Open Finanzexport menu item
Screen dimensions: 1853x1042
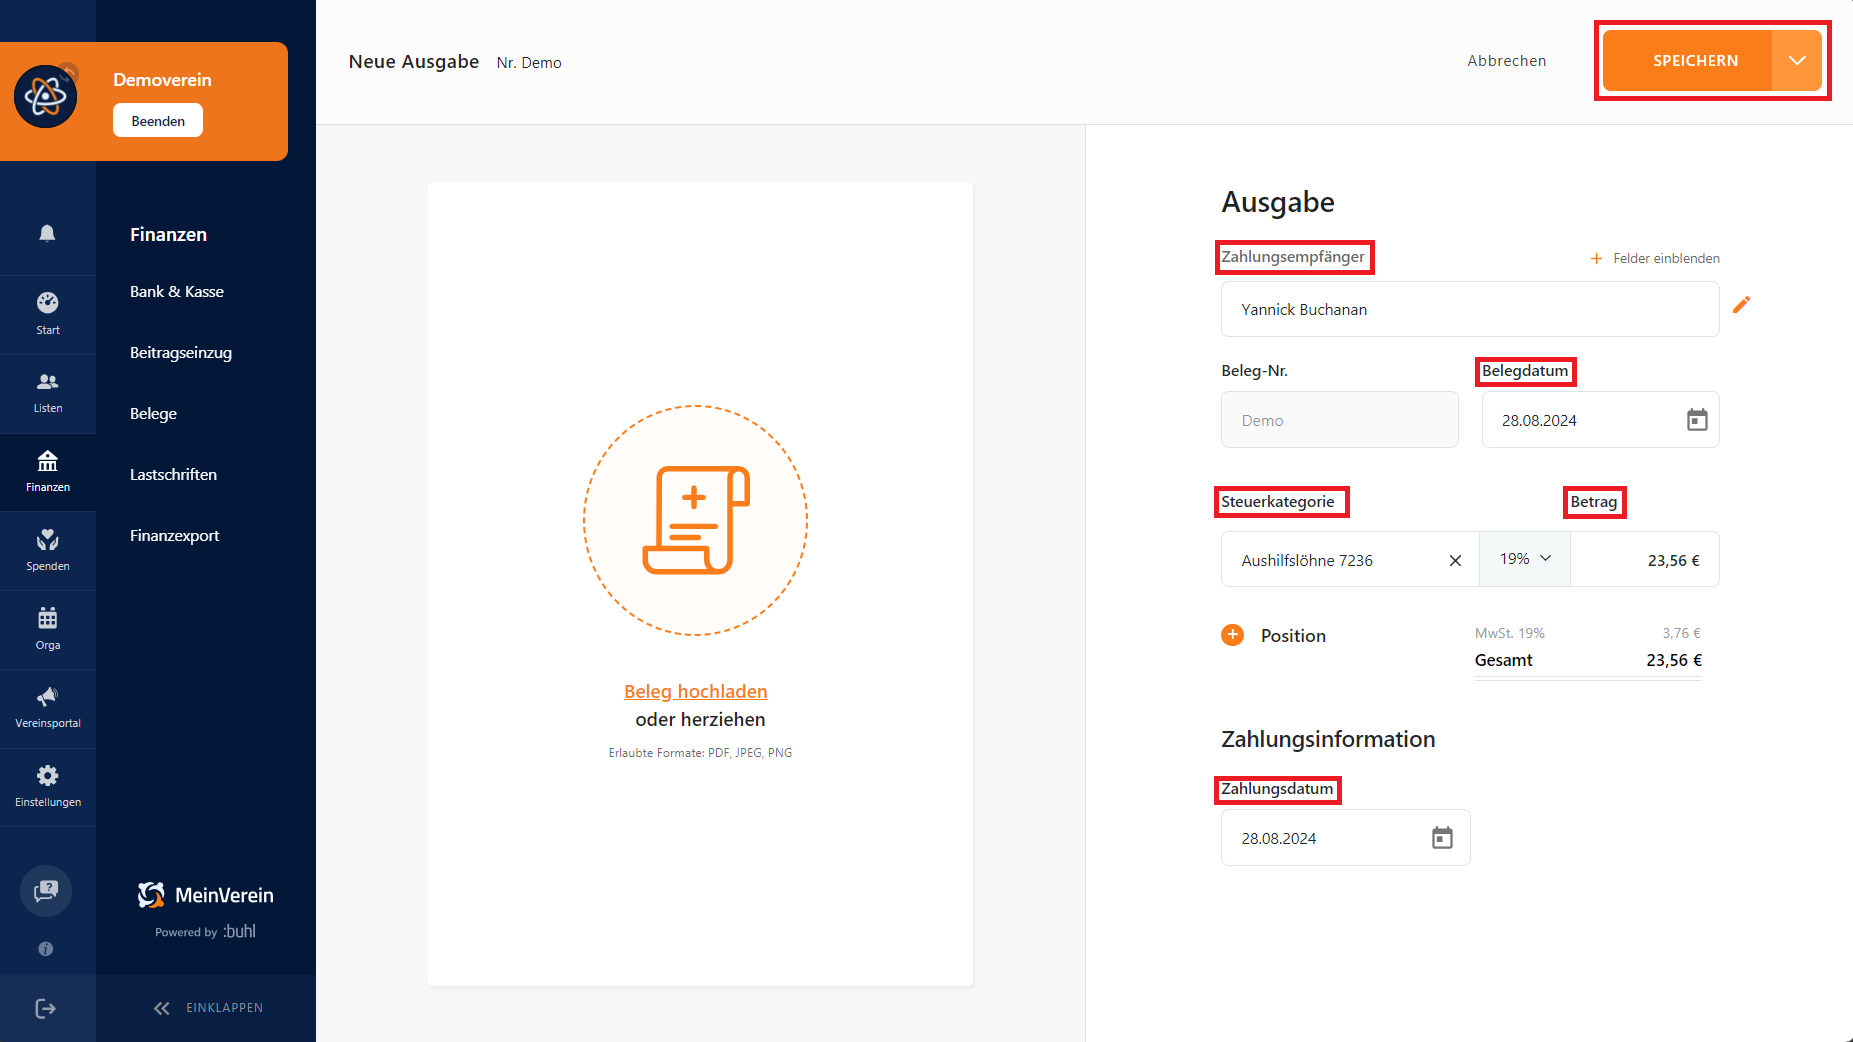175,536
